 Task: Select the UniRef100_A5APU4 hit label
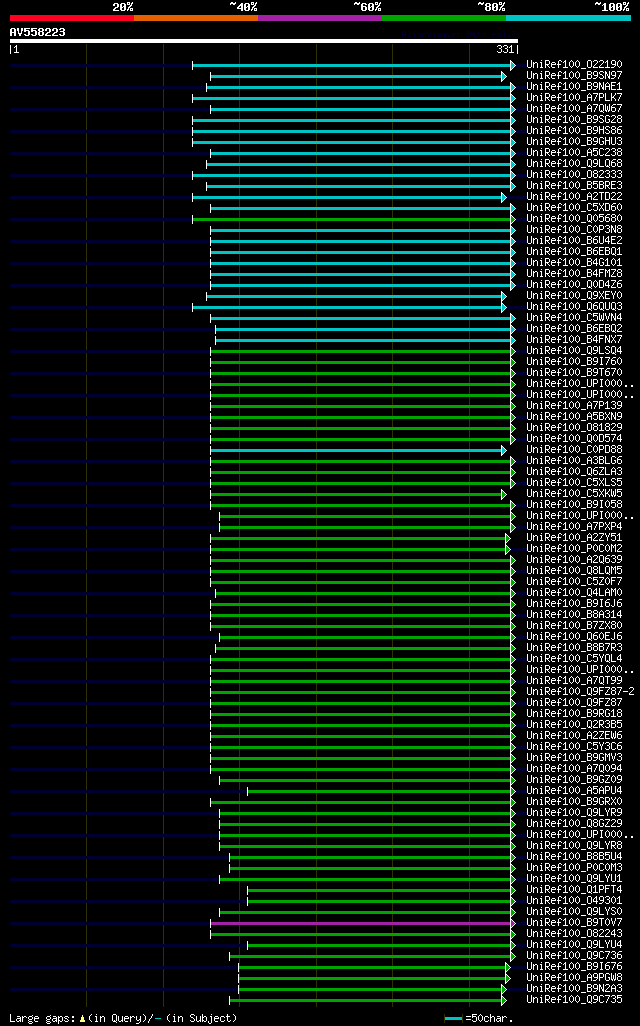[574, 790]
